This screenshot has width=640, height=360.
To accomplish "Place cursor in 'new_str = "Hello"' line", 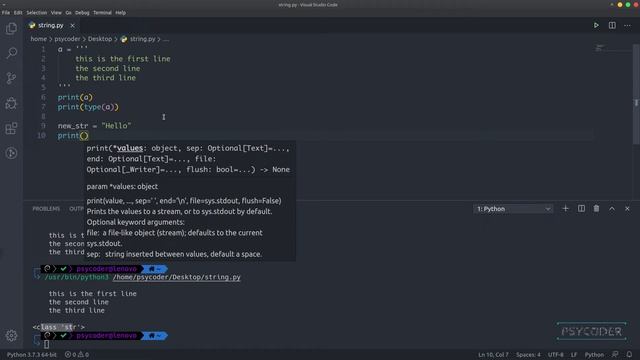I will click(95, 126).
